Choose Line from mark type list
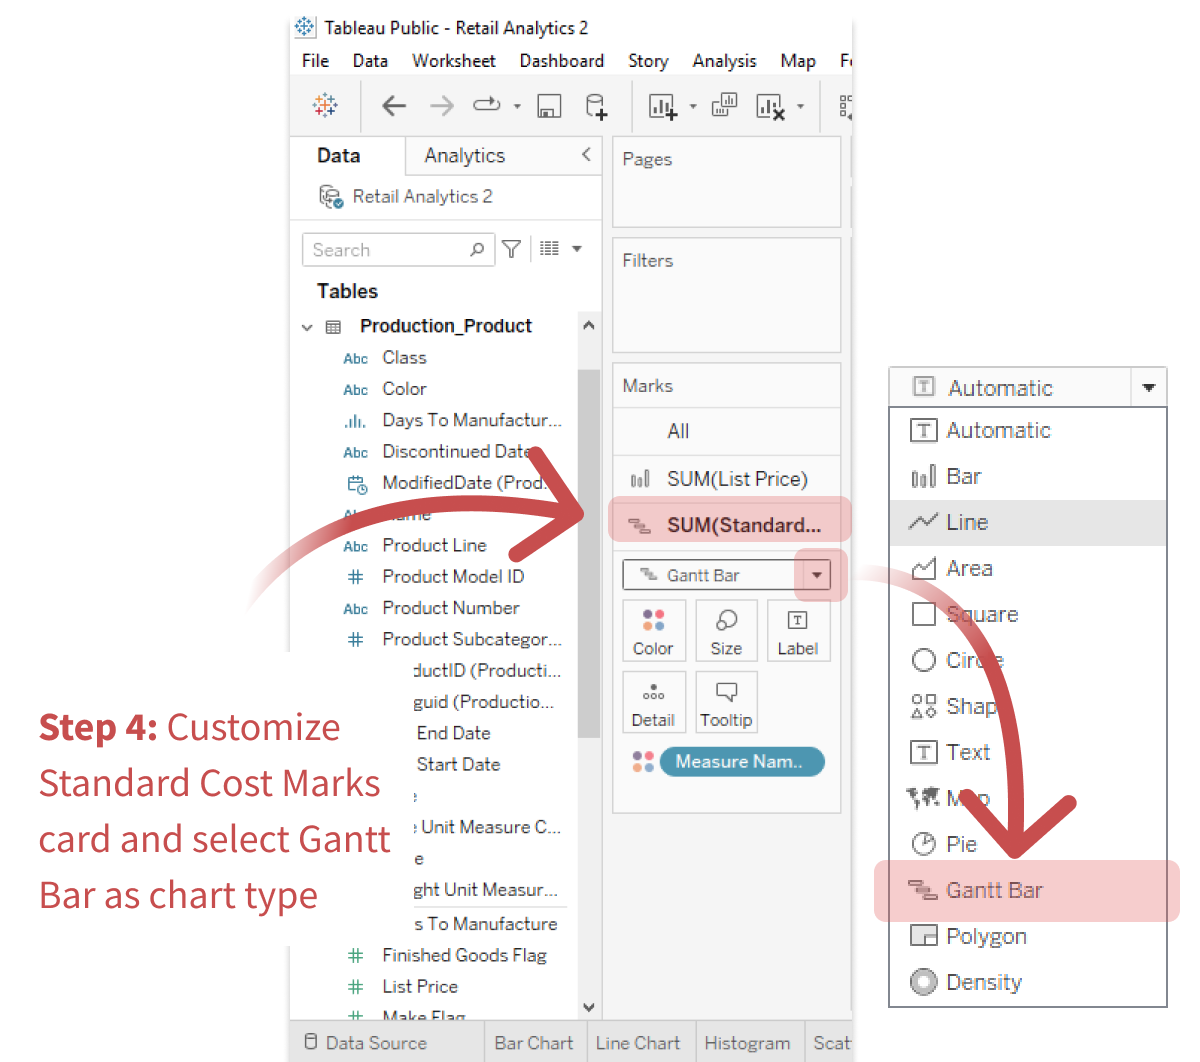The width and height of the screenshot is (1200, 1062). (x=1028, y=522)
